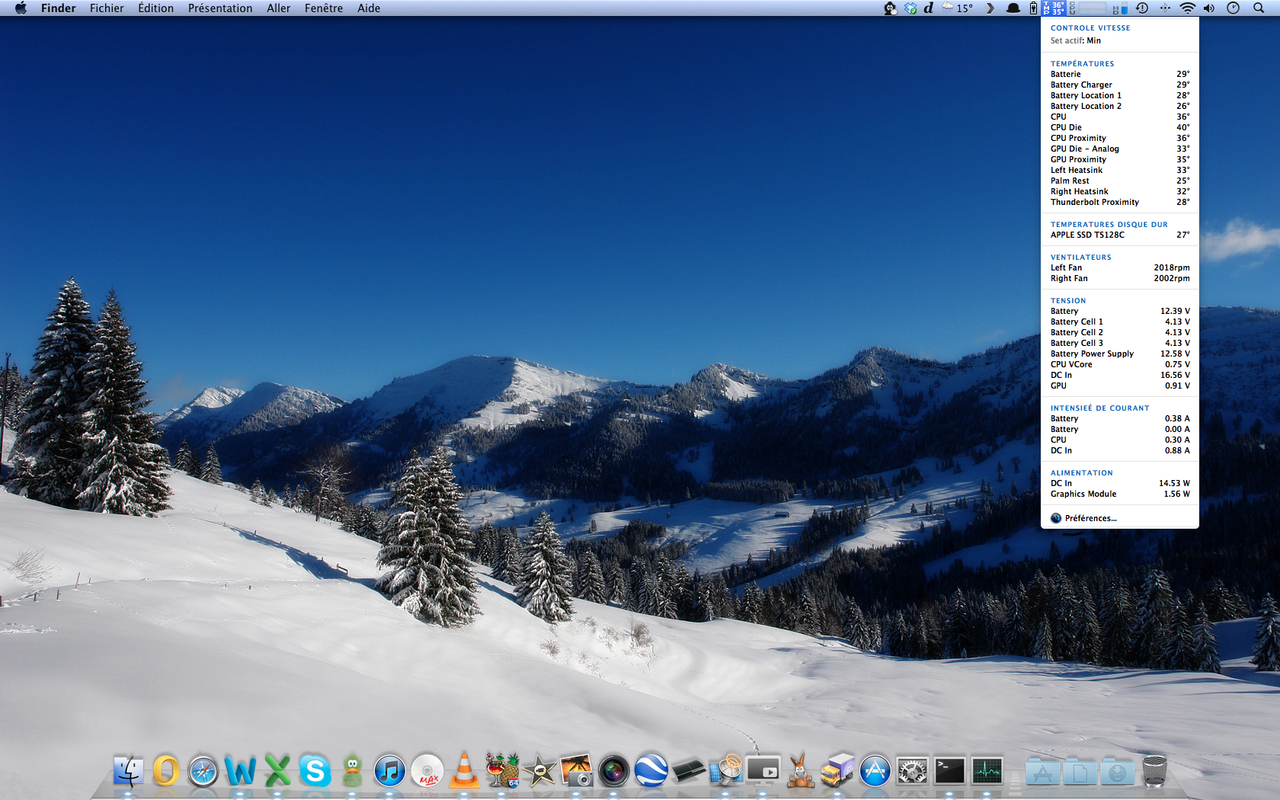Viewport: 1280px width, 800px height.
Task: Click the volume speaker icon
Action: (1209, 8)
